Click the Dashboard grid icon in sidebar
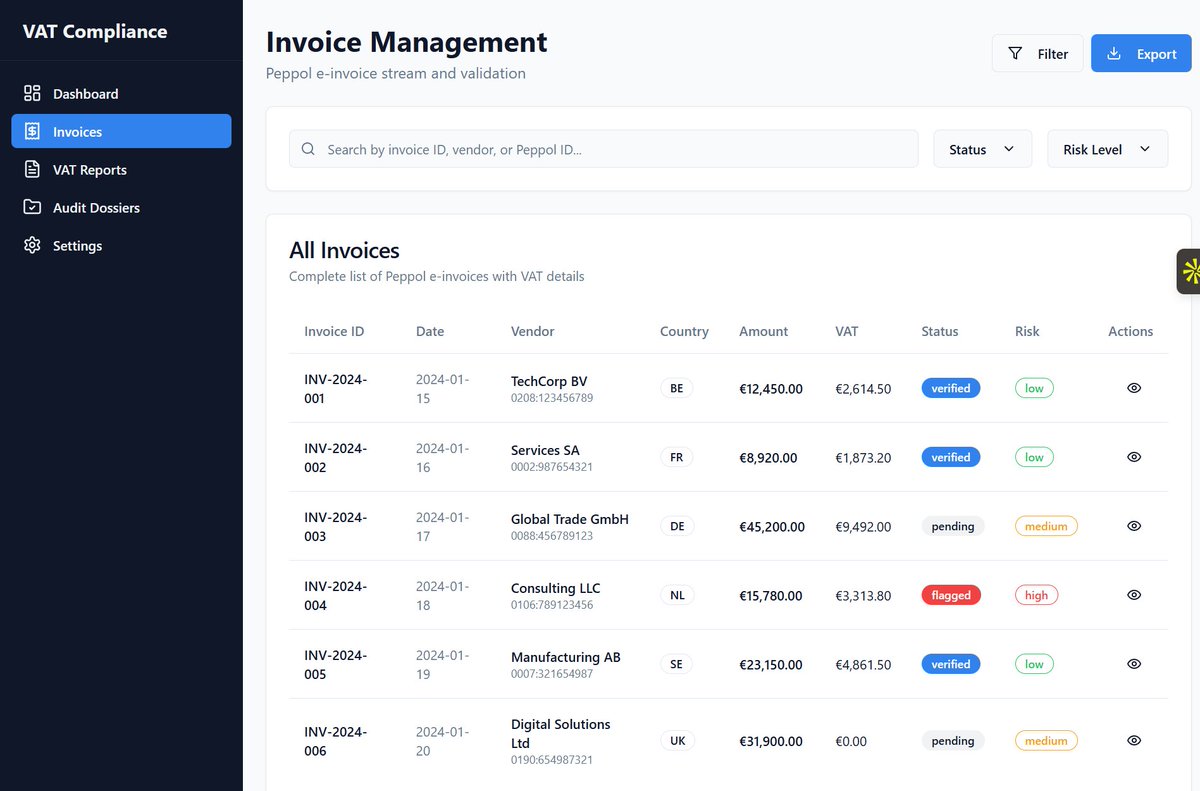This screenshot has height=791, width=1200. (32, 93)
